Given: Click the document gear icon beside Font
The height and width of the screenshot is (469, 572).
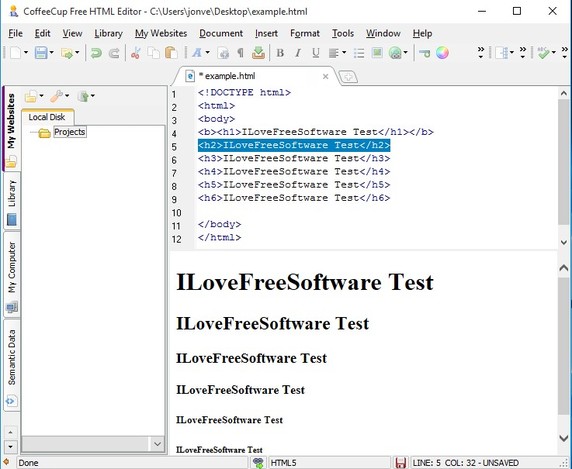Looking at the screenshot, I should point(223,53).
